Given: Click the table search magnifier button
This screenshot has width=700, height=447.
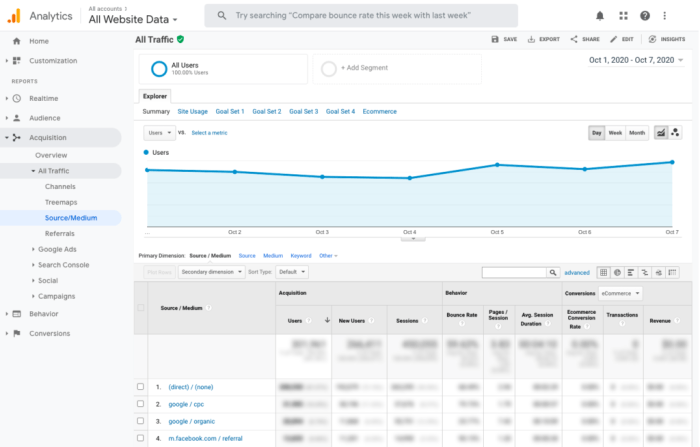Looking at the screenshot, I should tap(553, 272).
